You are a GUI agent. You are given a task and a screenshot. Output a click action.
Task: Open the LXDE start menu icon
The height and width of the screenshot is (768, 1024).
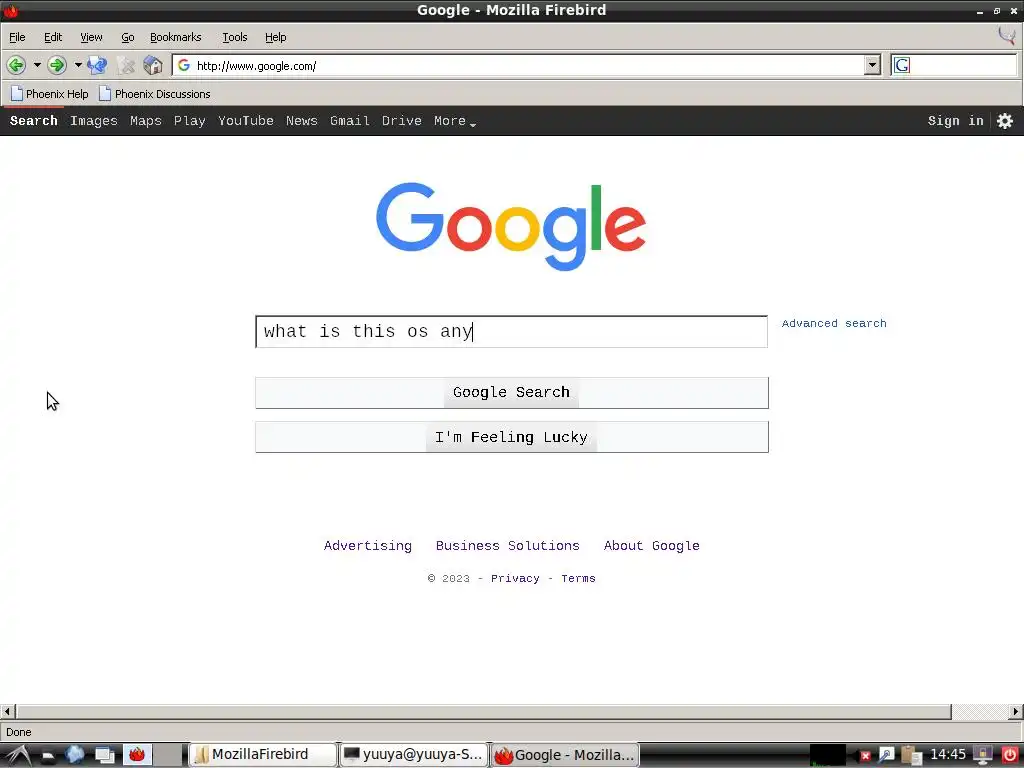19,755
